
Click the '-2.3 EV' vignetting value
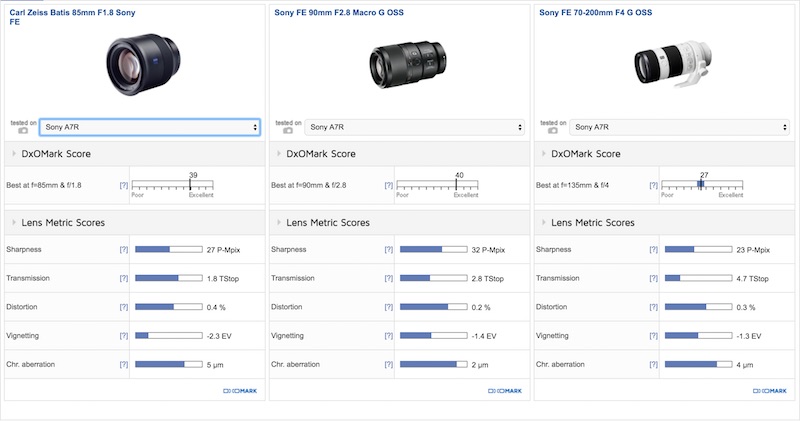coord(219,336)
